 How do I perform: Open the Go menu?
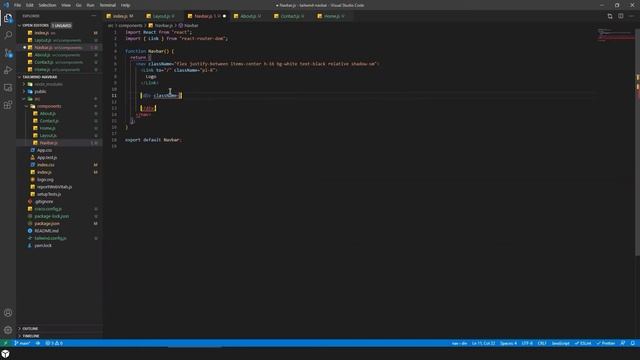tap(78, 5)
